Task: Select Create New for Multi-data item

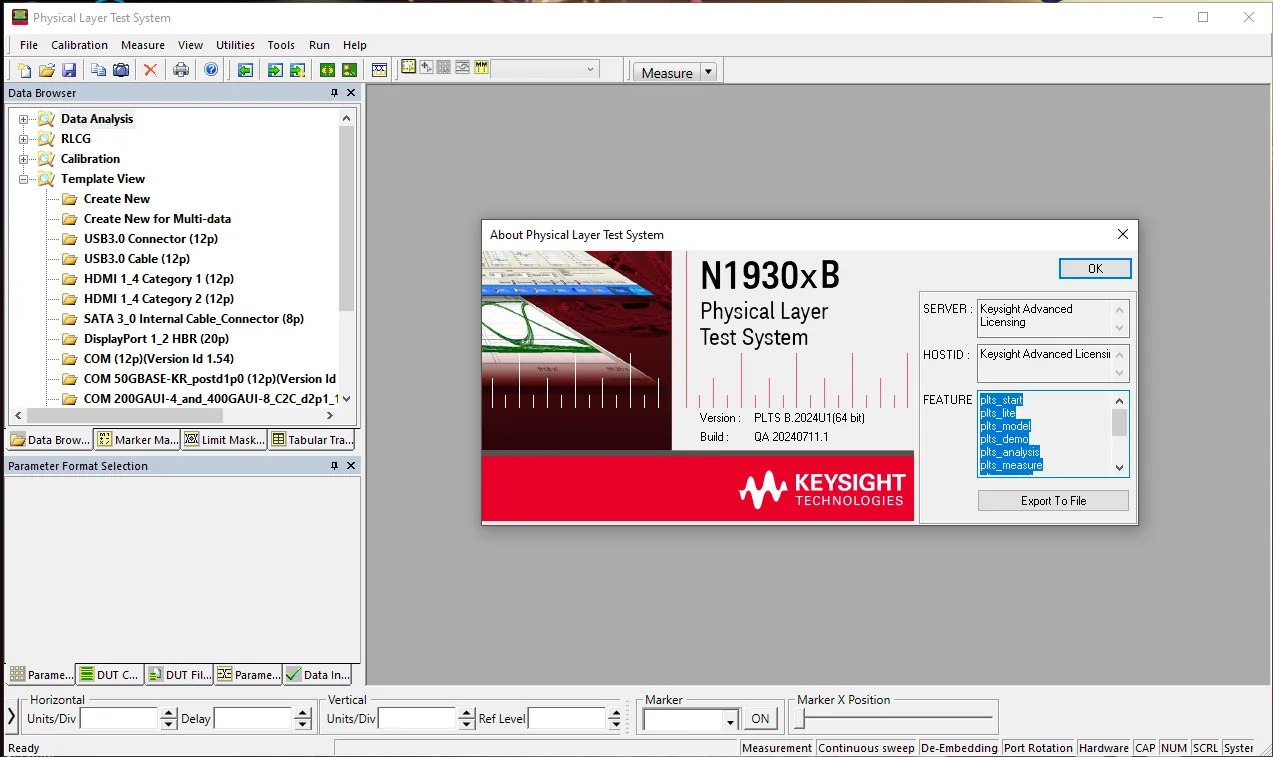Action: point(157,219)
